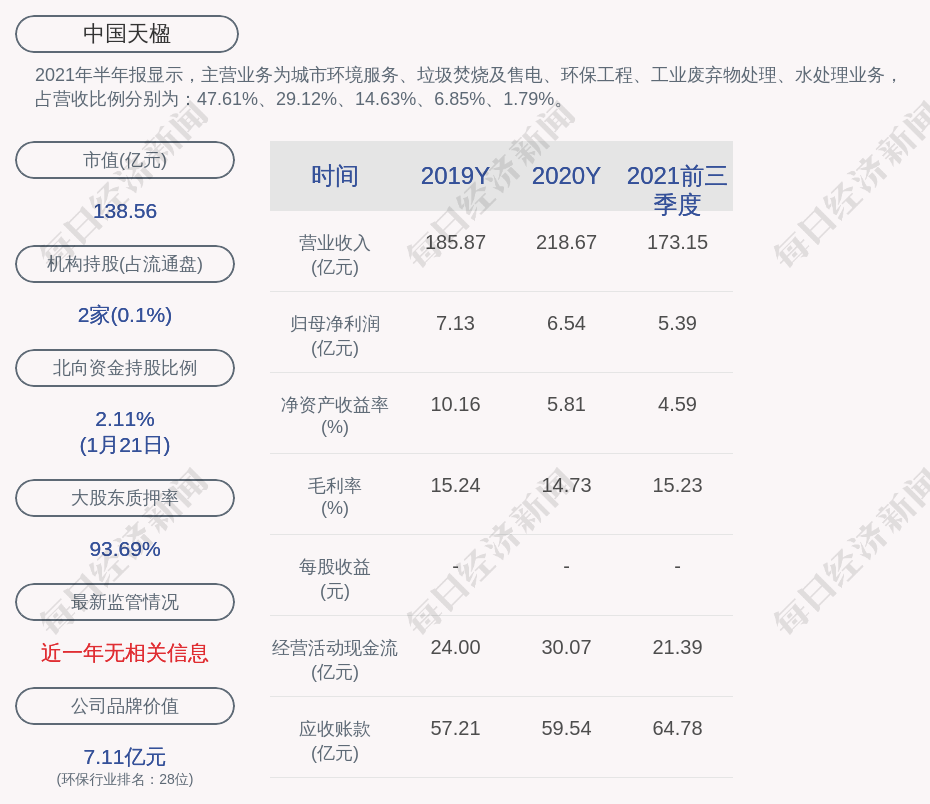Click the 93.69% pledge rate value
This screenshot has height=804, width=930.
click(125, 549)
